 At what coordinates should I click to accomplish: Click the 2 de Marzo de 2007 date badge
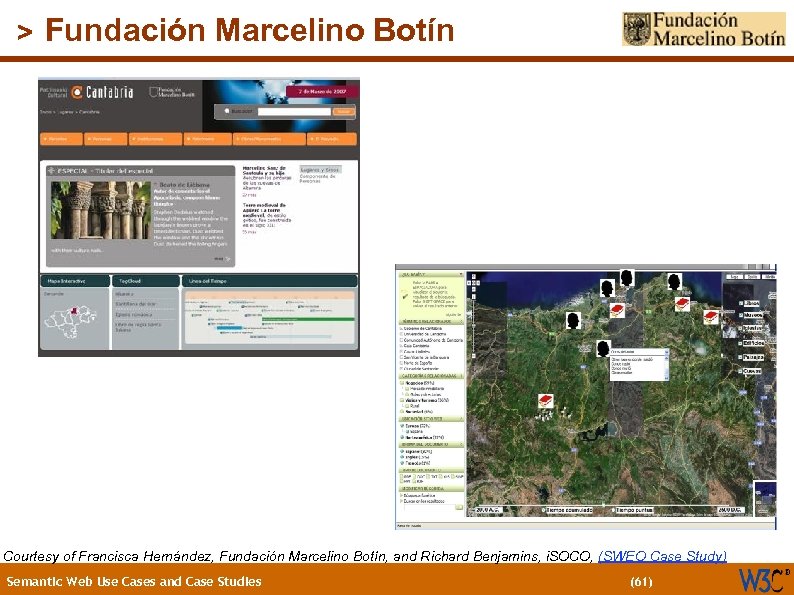click(322, 92)
